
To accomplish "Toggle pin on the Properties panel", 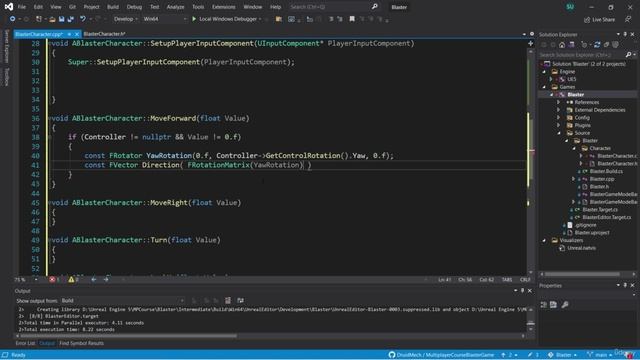I will point(625,285).
